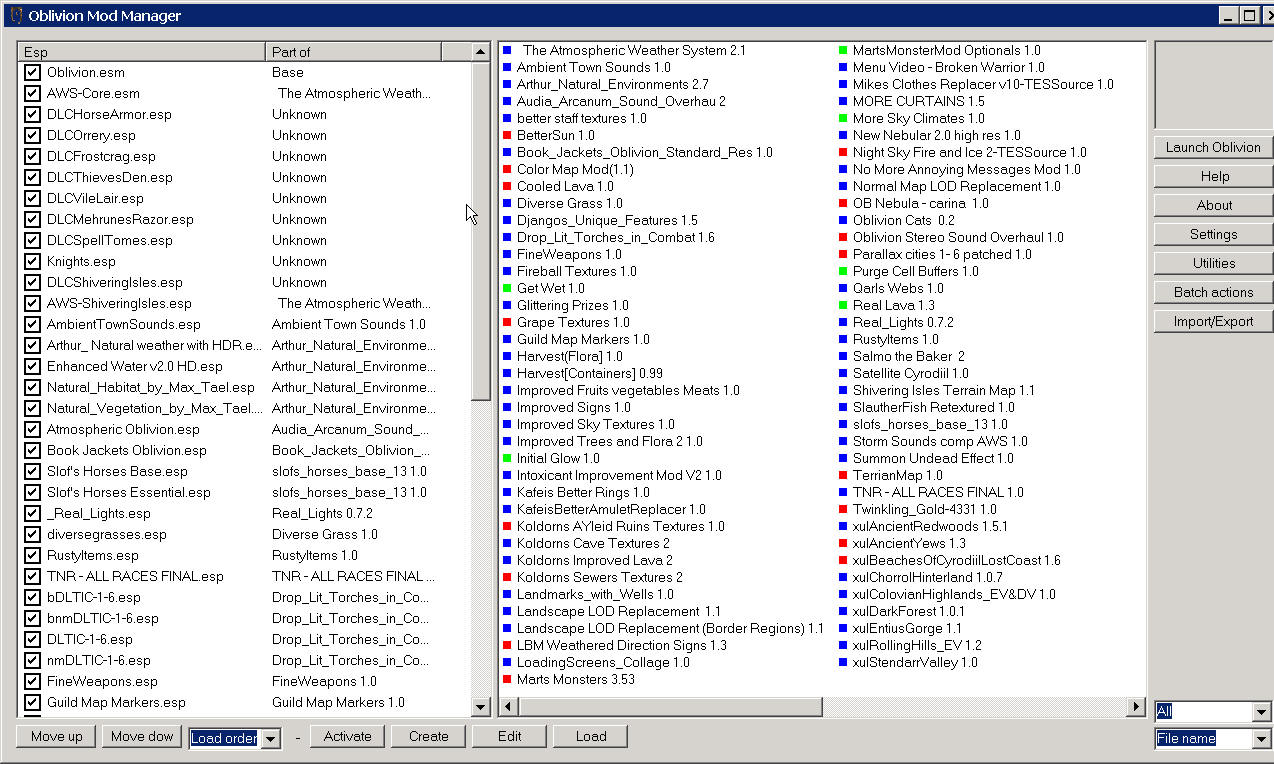The height and width of the screenshot is (764, 1274).
Task: Disable DLCHorseArmor.esp plugin checkbox
Action: [x=32, y=114]
